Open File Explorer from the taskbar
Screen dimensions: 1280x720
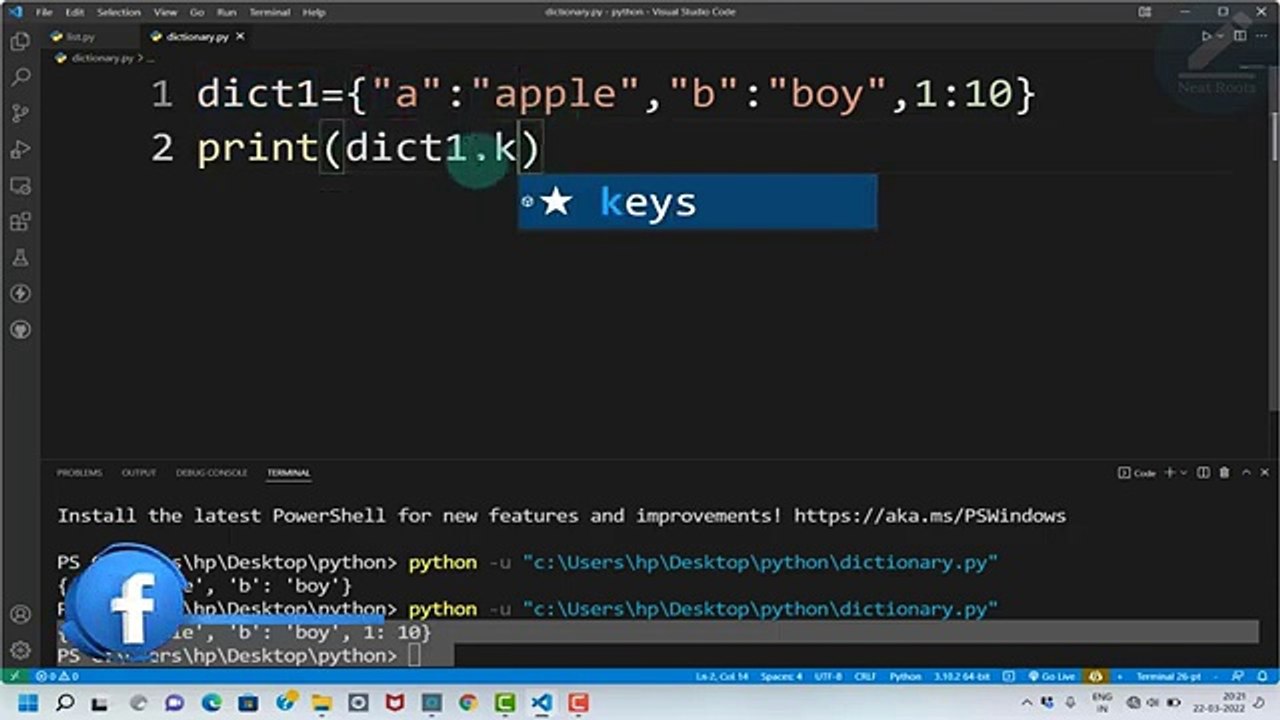tap(322, 703)
